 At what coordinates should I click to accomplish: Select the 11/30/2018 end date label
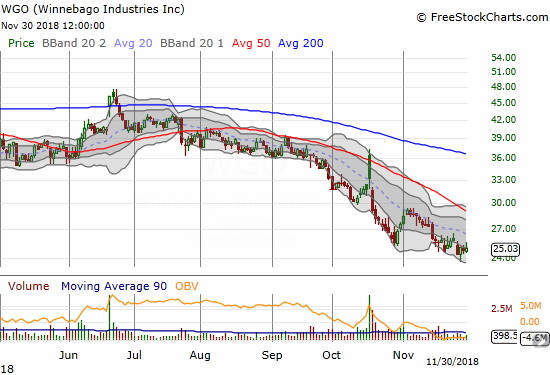(x=452, y=361)
